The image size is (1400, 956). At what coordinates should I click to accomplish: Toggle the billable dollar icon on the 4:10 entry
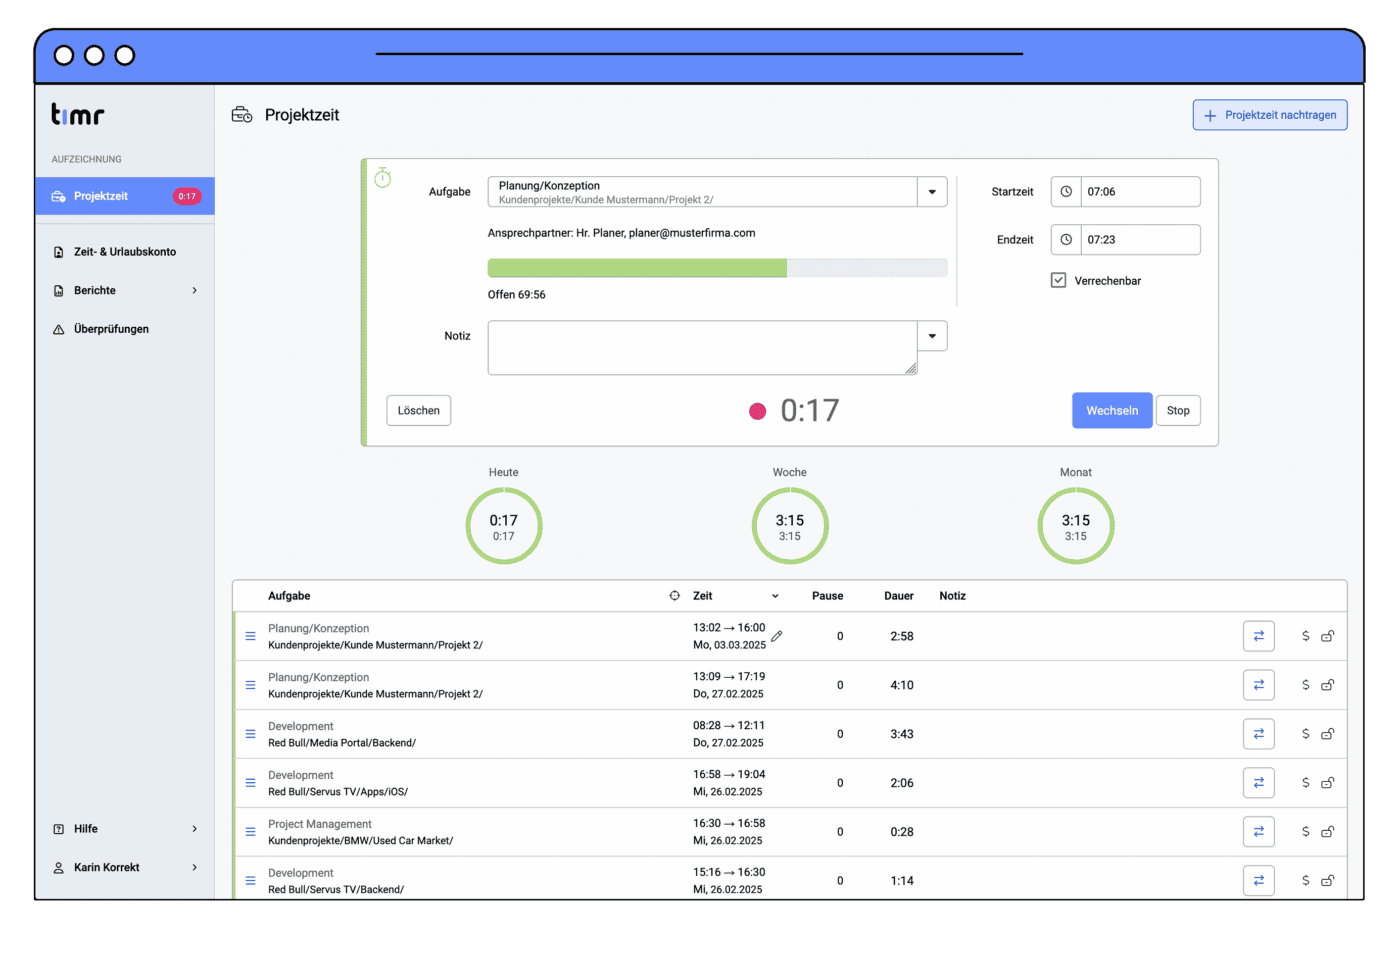point(1305,685)
